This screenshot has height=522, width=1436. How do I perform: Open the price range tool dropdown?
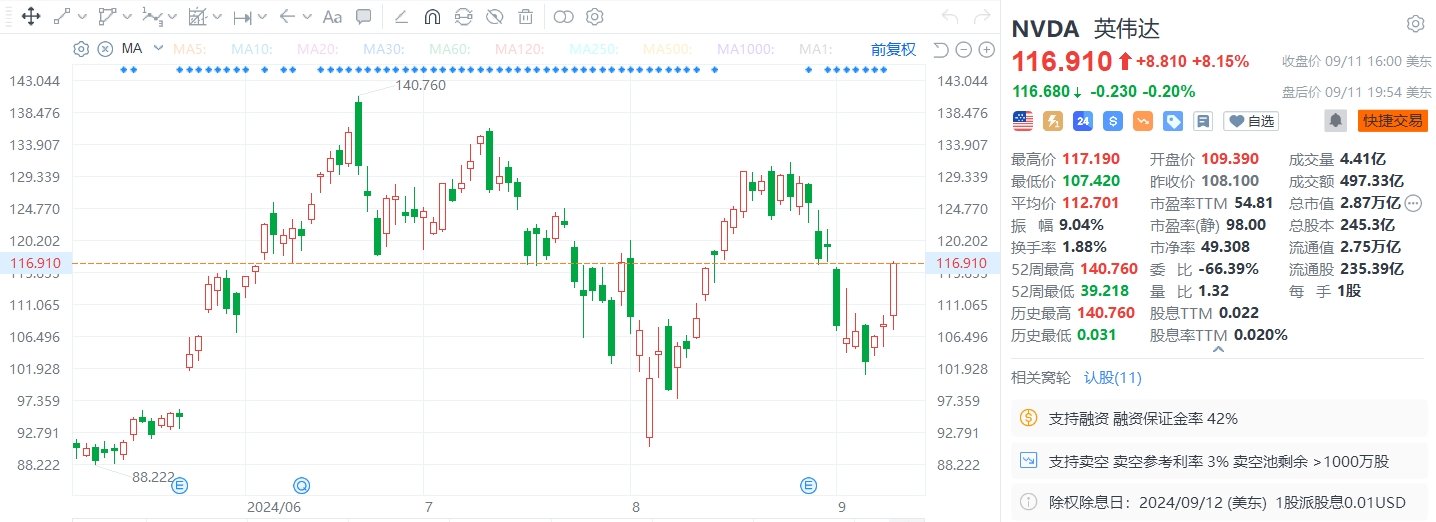(x=261, y=17)
